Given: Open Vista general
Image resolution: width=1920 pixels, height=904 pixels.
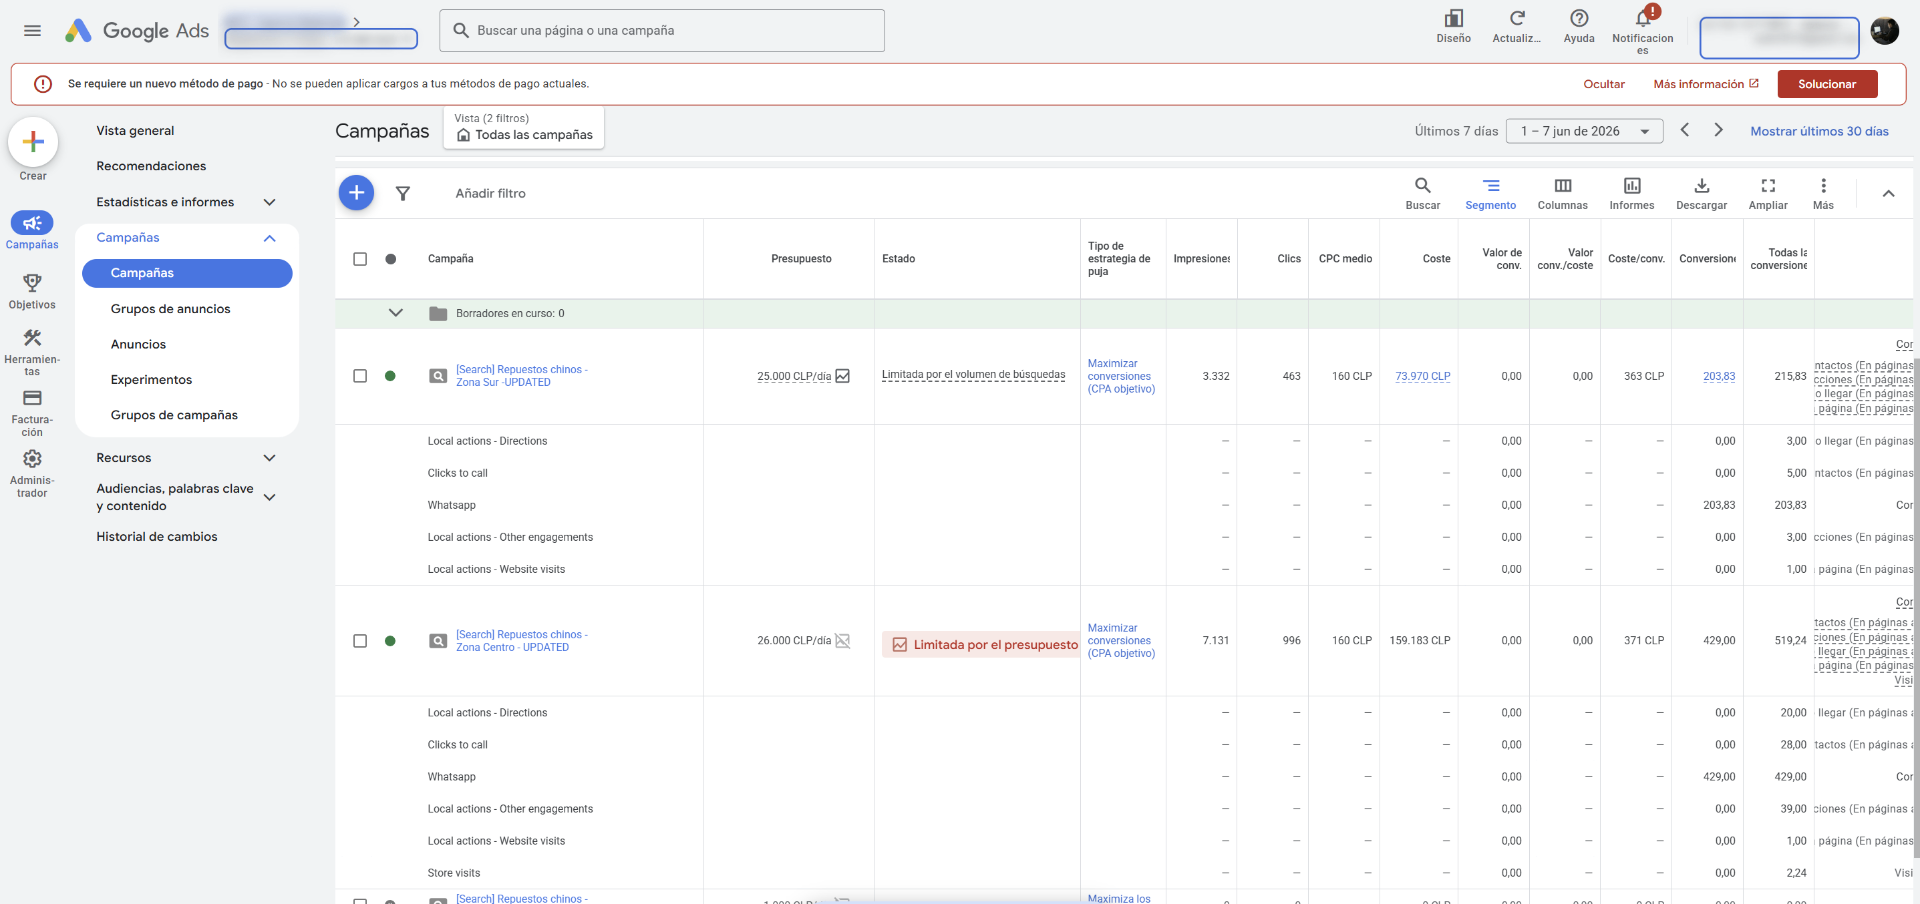Looking at the screenshot, I should coord(135,131).
